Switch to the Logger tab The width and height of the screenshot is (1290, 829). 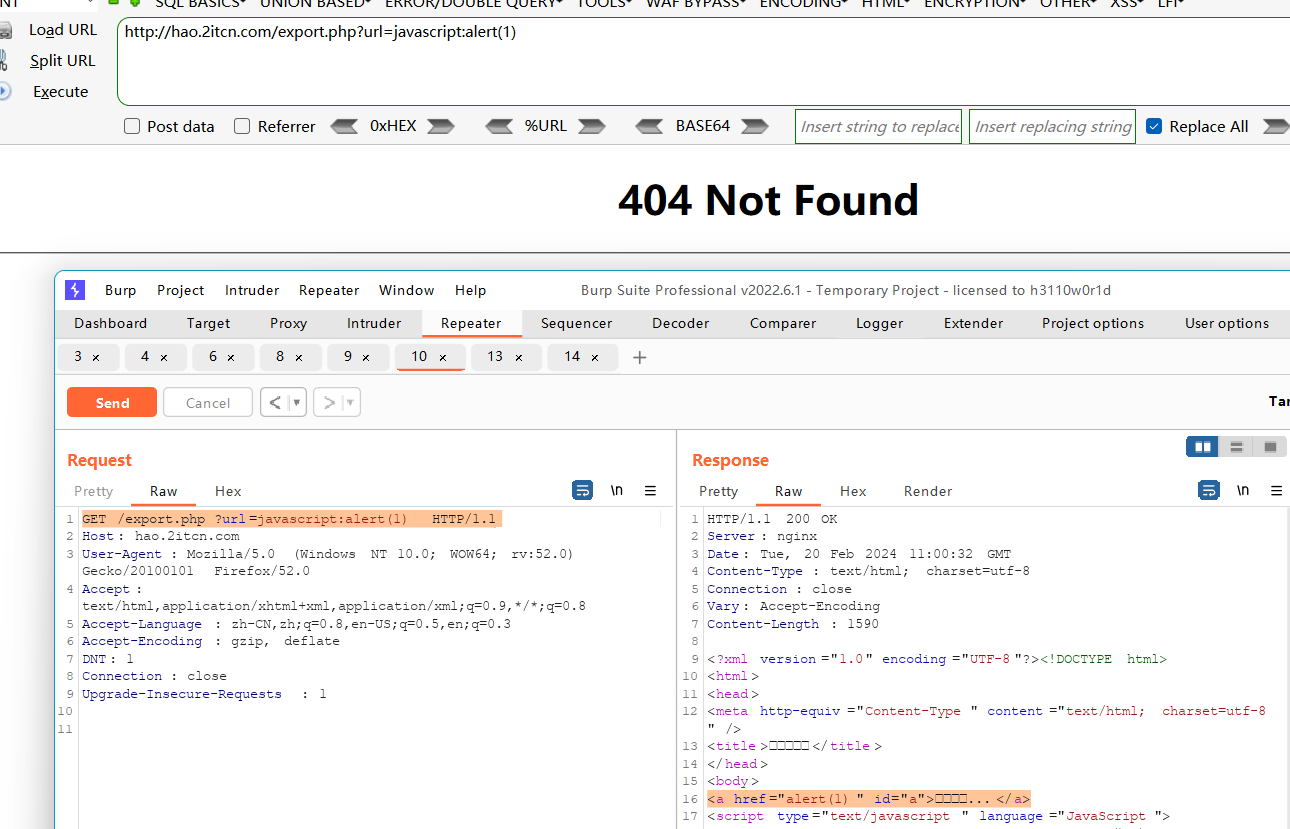[x=879, y=323]
